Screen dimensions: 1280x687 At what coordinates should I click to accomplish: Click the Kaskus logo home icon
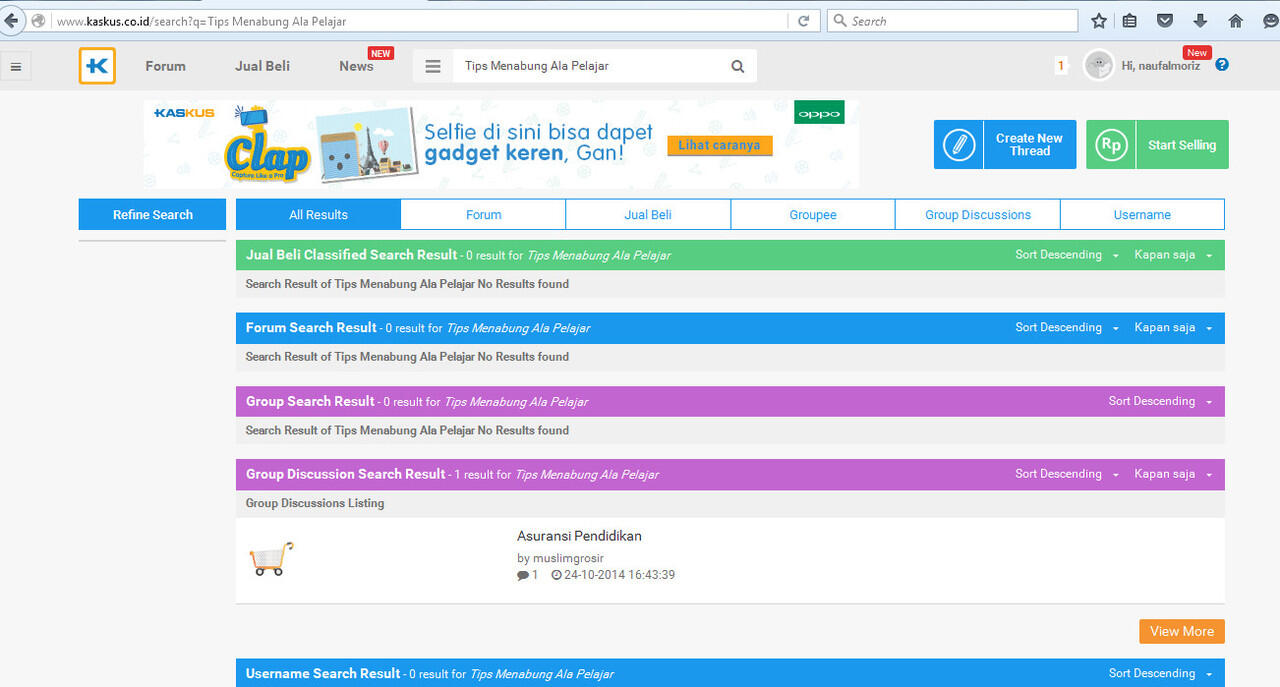coord(97,66)
